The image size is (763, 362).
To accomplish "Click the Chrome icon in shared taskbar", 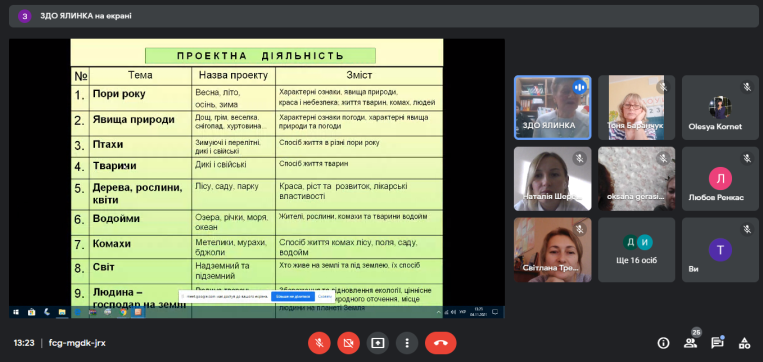I will (x=124, y=312).
